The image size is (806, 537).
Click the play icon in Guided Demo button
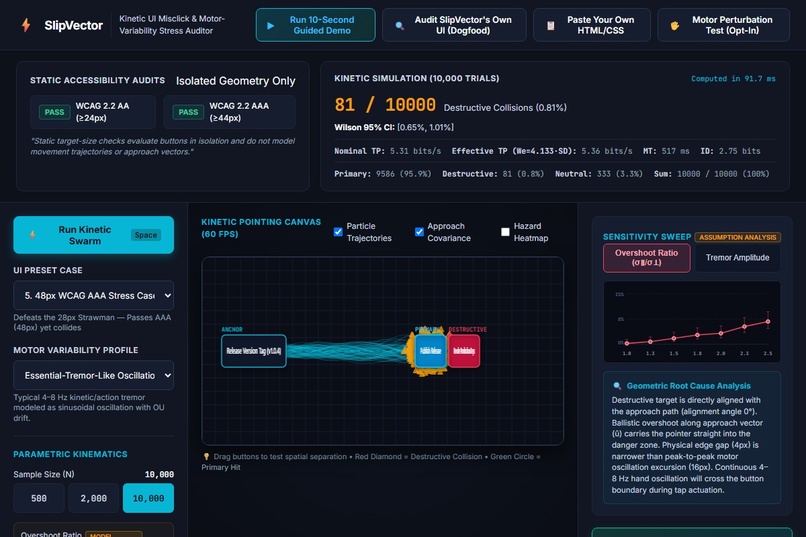pyautogui.click(x=271, y=25)
